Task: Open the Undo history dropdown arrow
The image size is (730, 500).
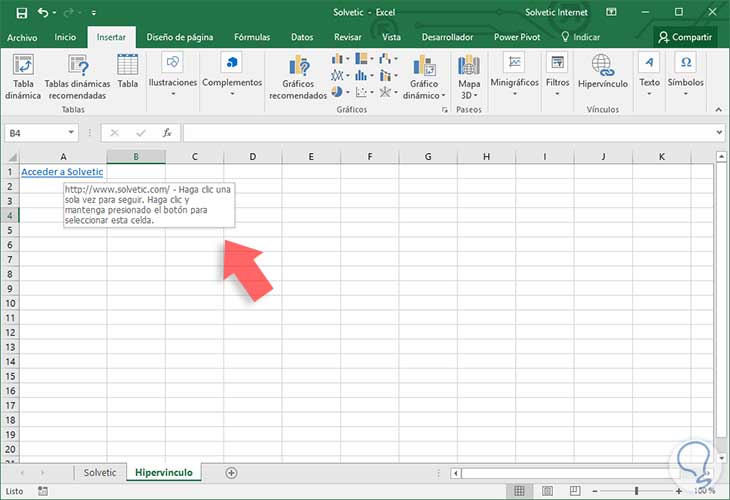Action: click(54, 13)
